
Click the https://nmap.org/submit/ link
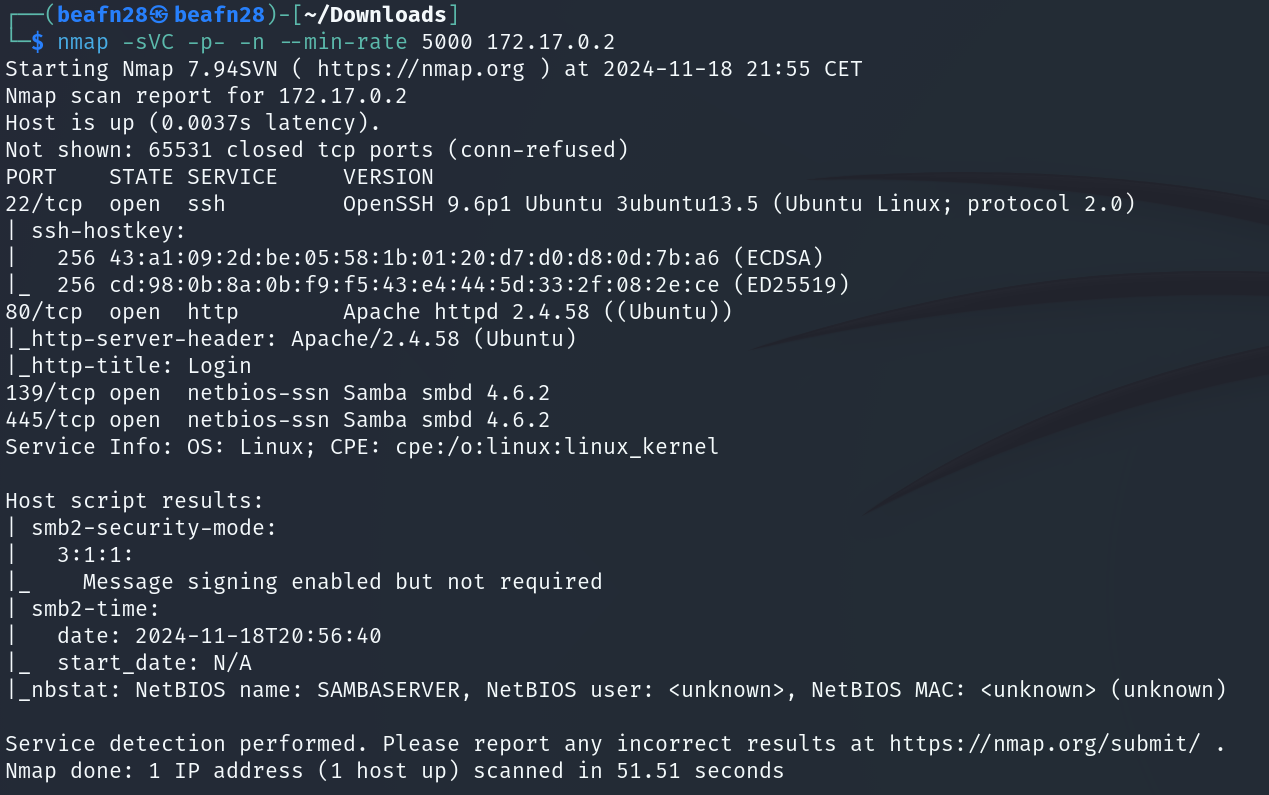tap(1045, 744)
